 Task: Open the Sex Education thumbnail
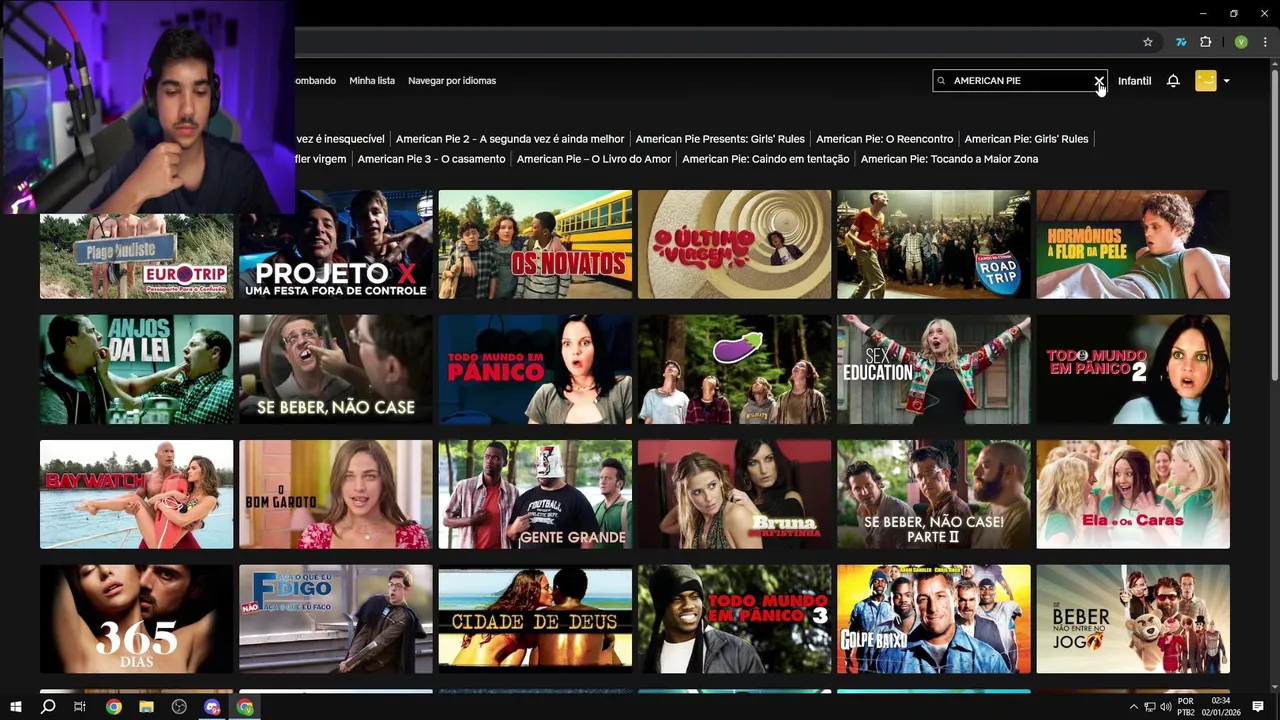click(x=933, y=369)
